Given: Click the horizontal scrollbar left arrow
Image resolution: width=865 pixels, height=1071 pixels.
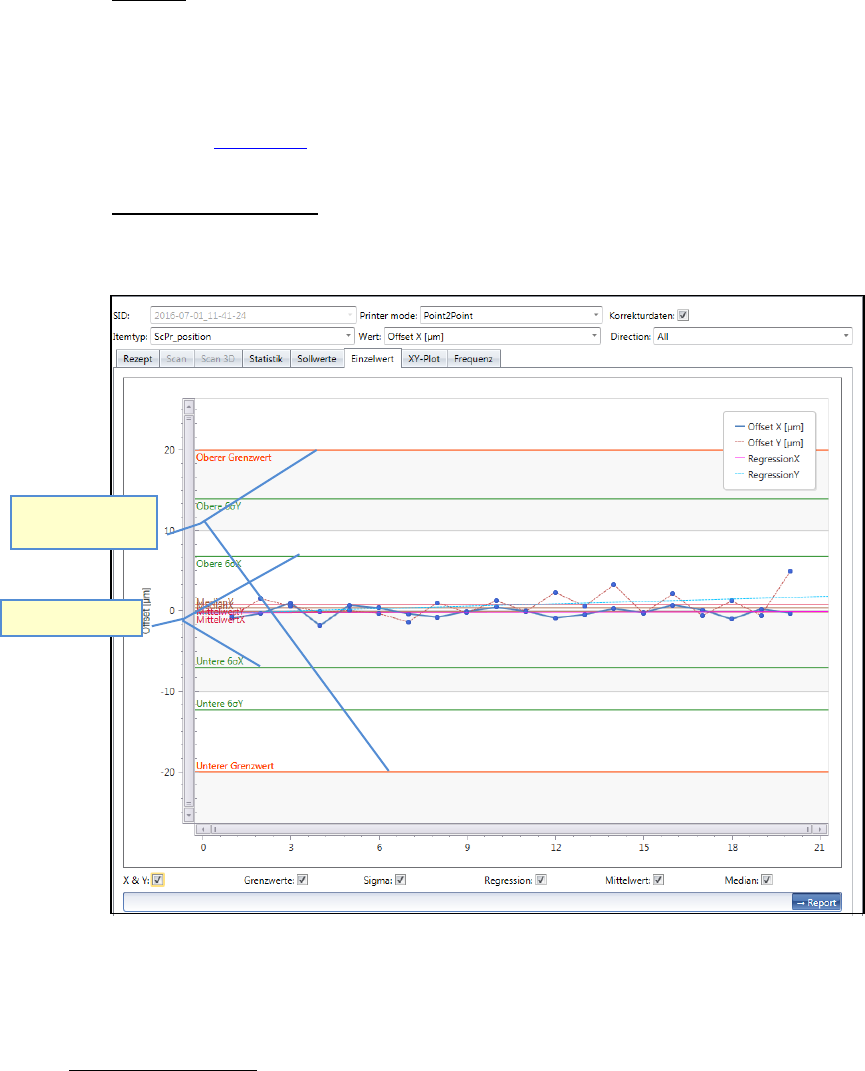Looking at the screenshot, I should coord(202,829).
